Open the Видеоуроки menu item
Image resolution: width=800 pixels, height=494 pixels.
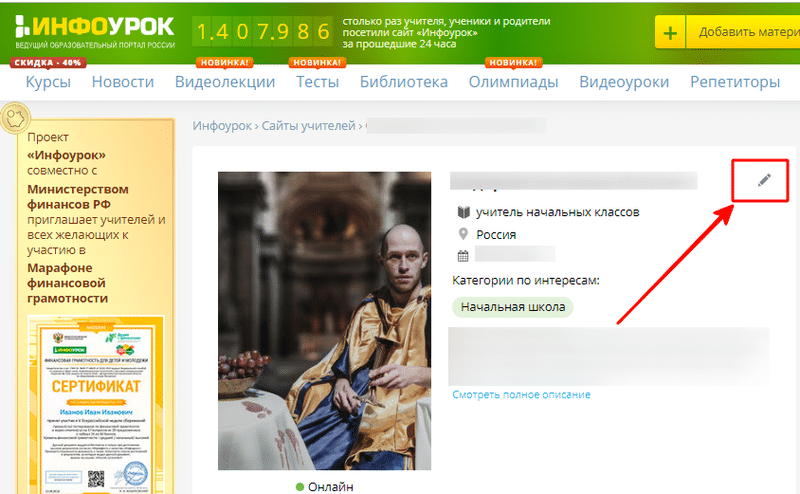(624, 82)
